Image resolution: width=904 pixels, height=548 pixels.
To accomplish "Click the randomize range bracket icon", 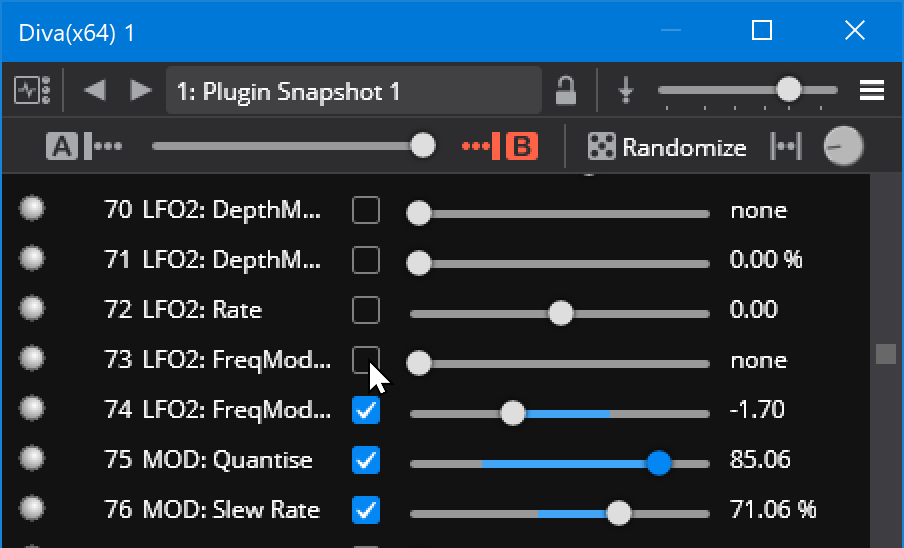I will coord(786,146).
